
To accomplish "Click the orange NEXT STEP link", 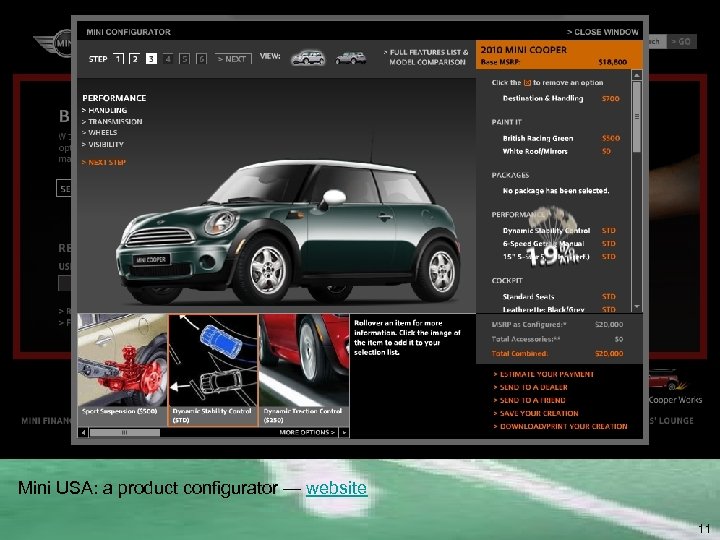I will click(x=104, y=163).
